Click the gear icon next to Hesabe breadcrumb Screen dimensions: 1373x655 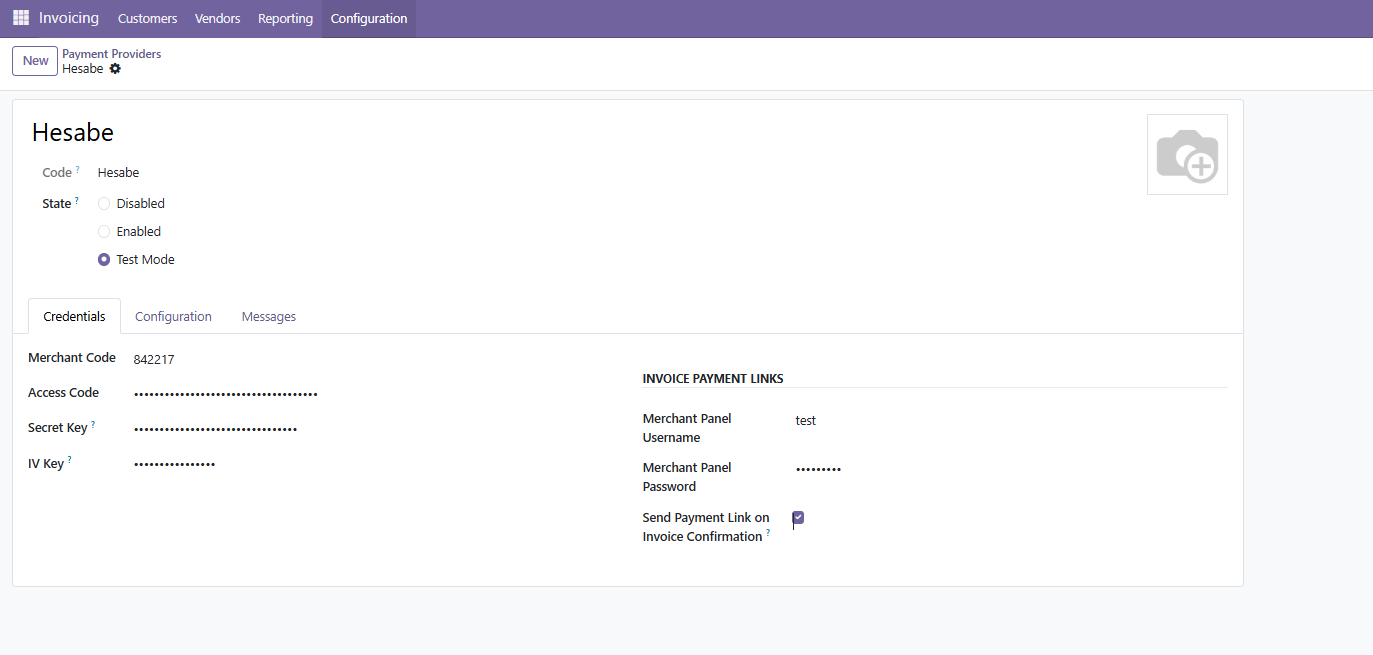coord(115,69)
